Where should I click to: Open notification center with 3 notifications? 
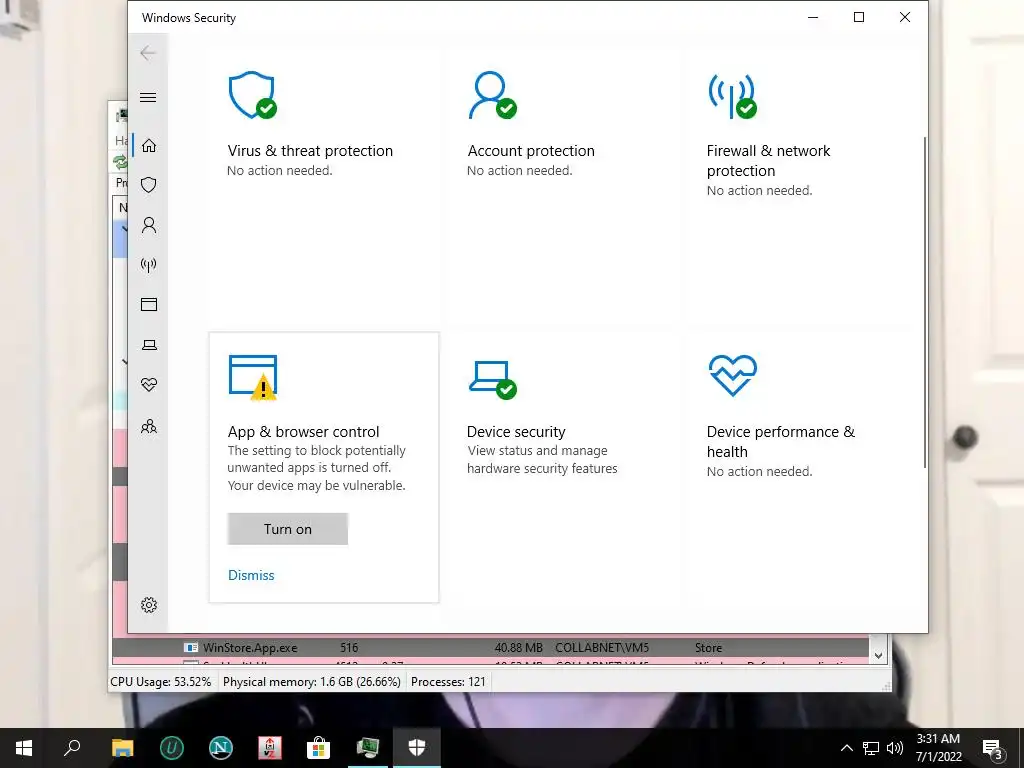pyautogui.click(x=993, y=748)
